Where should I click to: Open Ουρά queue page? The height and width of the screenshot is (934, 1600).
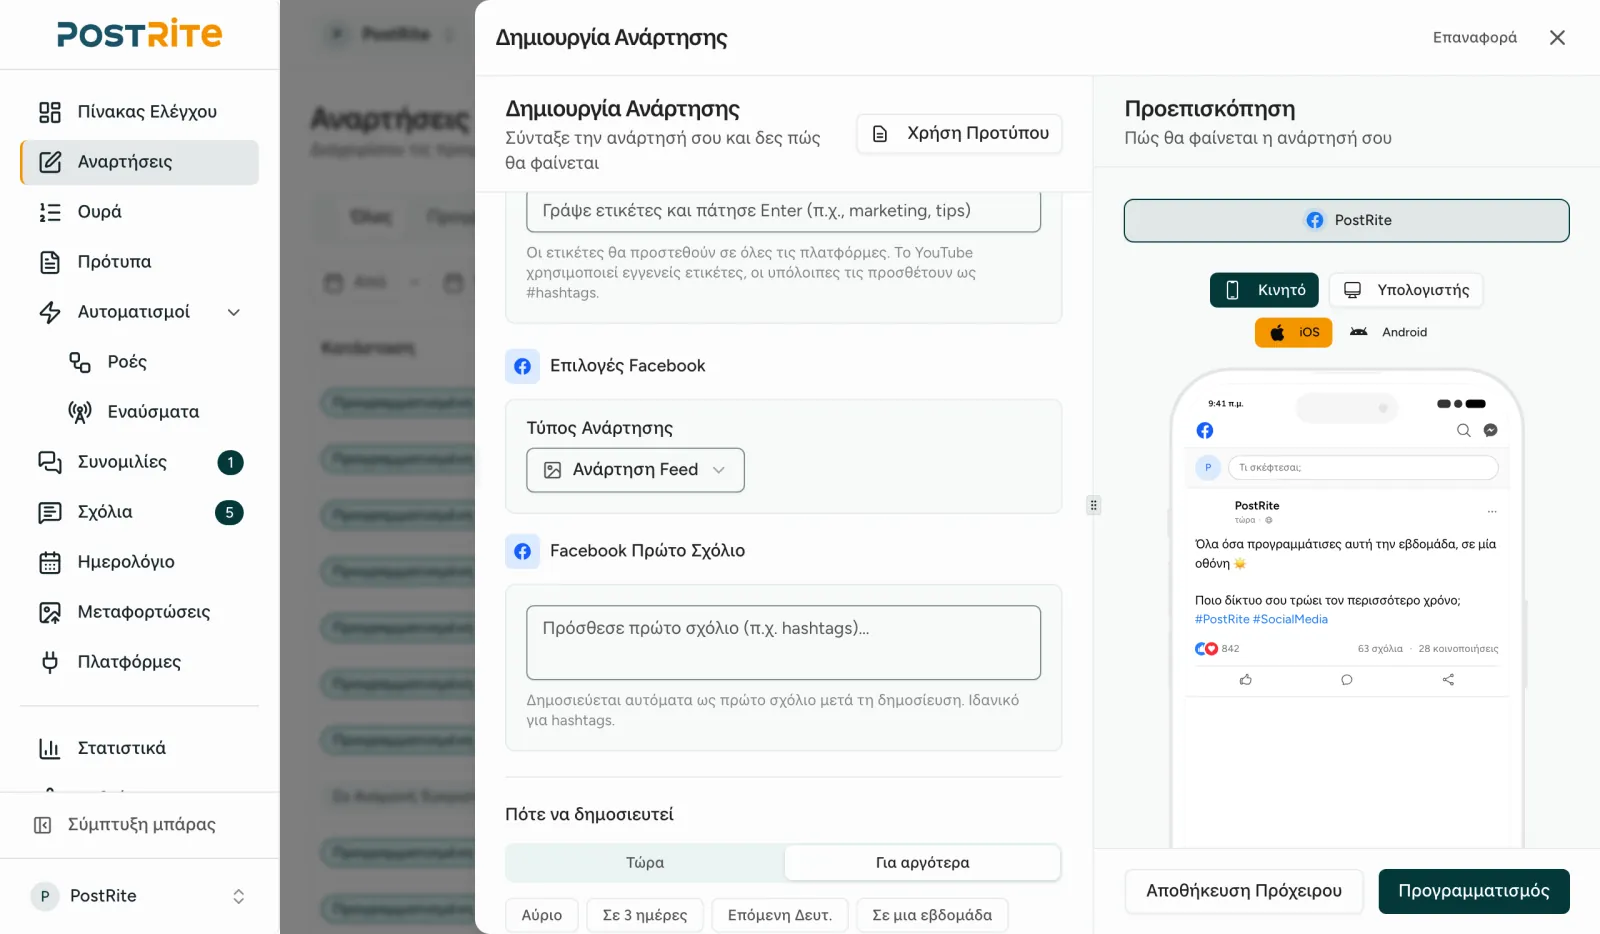click(x=139, y=212)
